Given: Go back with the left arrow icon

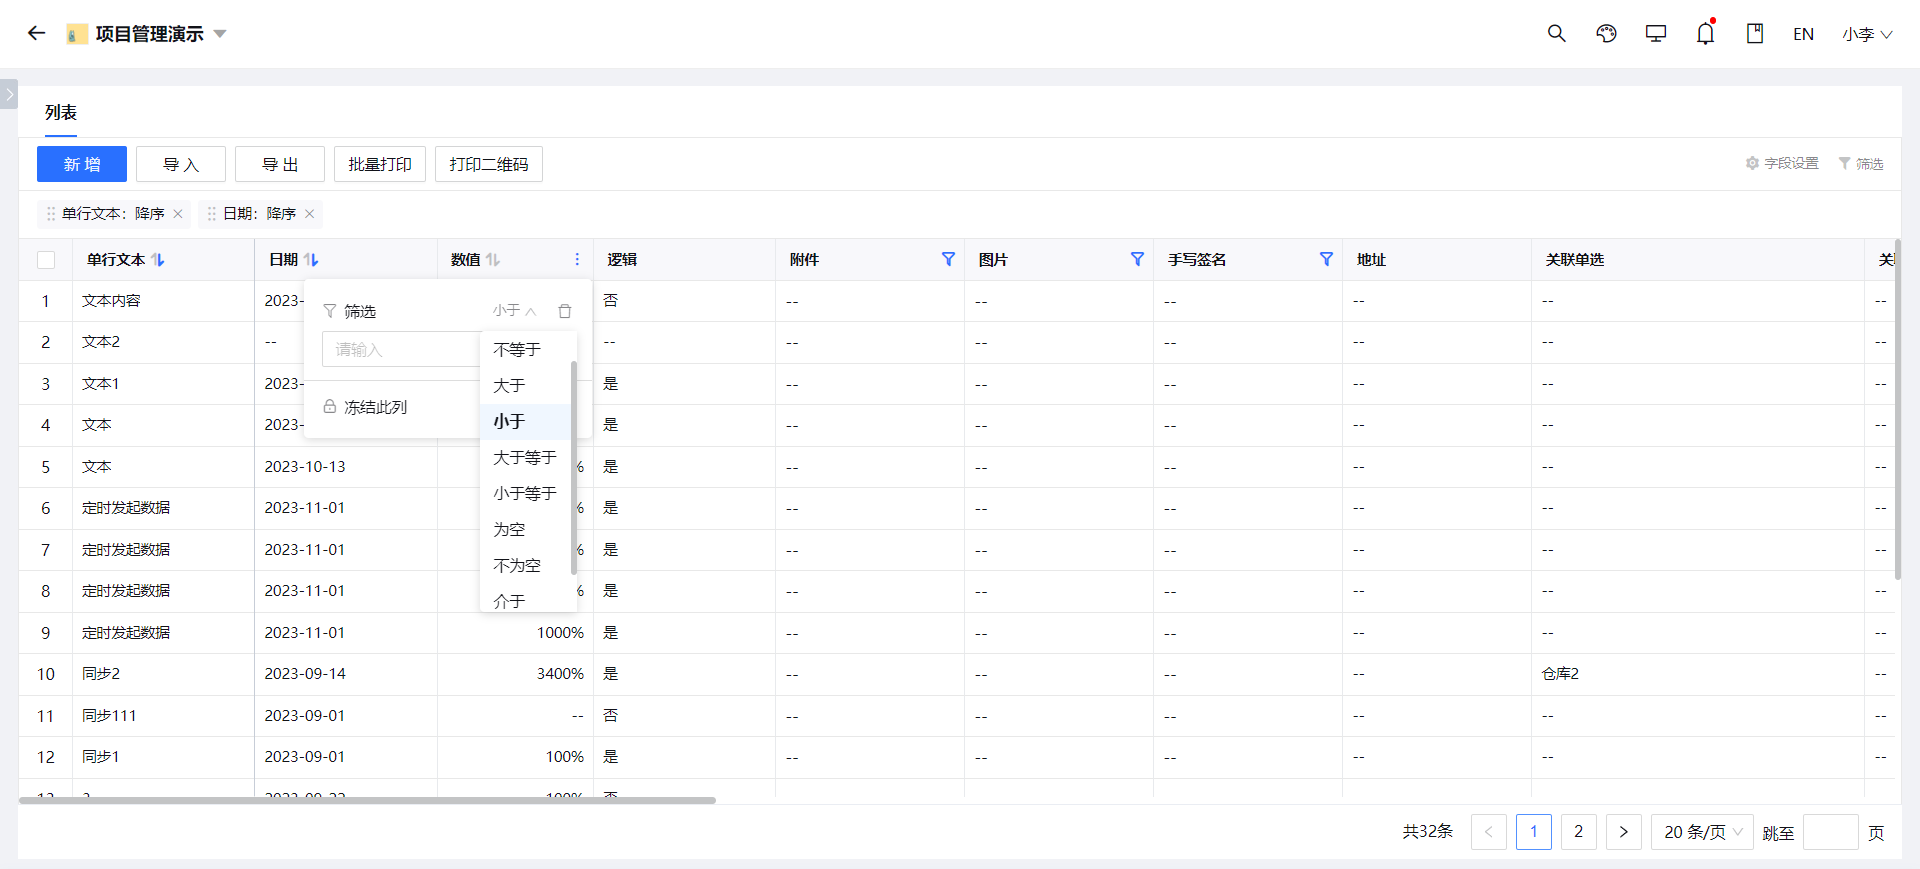Looking at the screenshot, I should coord(37,33).
